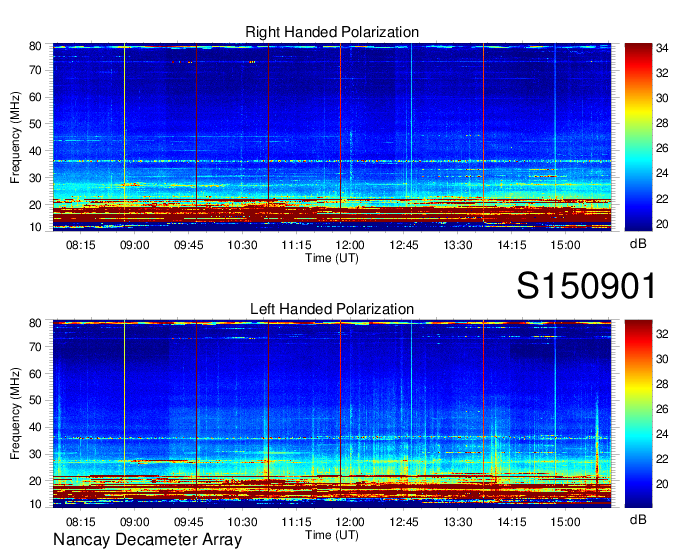Select the large "S150901" label
Screen dimensions: 680x552
pos(586,286)
